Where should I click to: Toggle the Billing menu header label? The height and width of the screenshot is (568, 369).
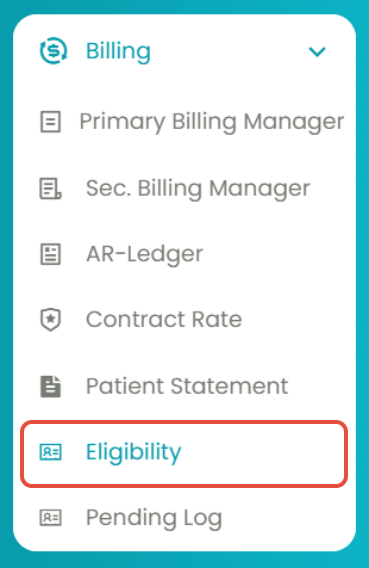pyautogui.click(x=118, y=51)
